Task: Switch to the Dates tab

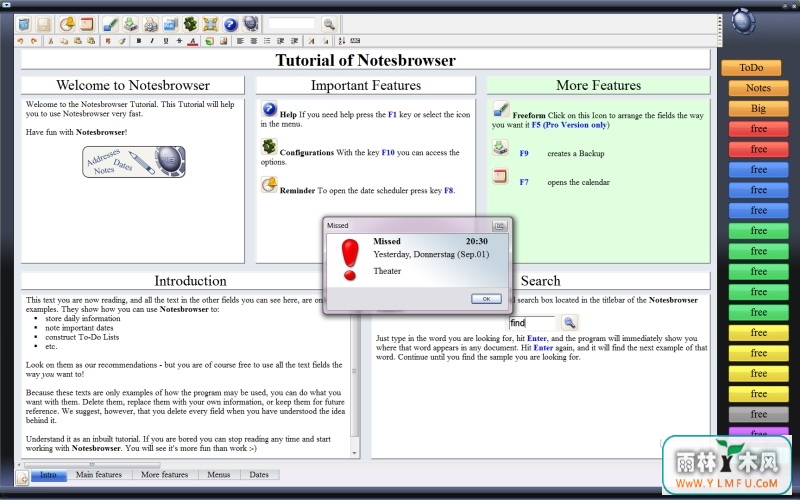Action: tap(259, 475)
